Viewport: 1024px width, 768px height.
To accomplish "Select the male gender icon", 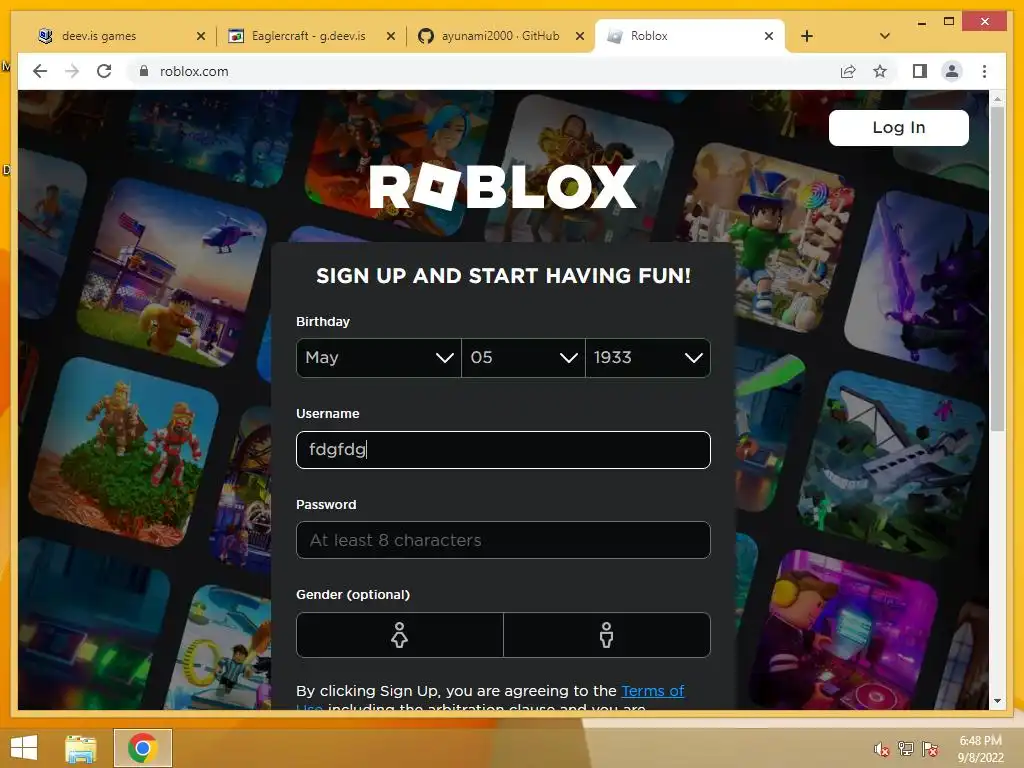I will [607, 635].
